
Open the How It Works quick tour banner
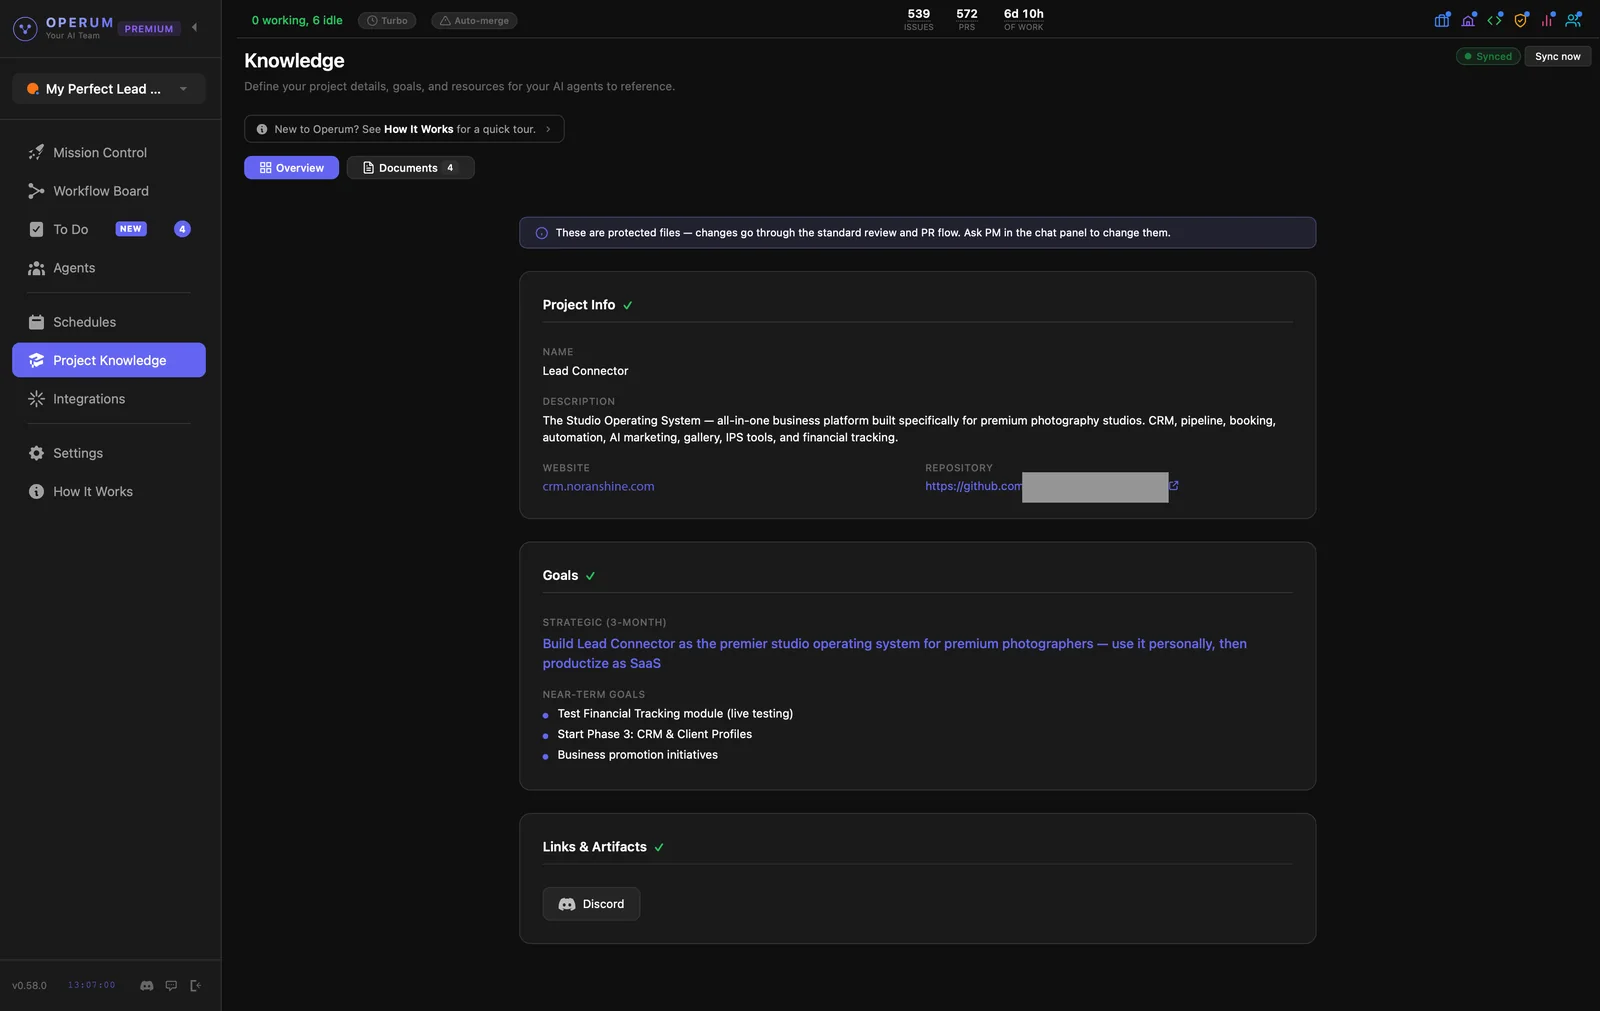(x=404, y=129)
